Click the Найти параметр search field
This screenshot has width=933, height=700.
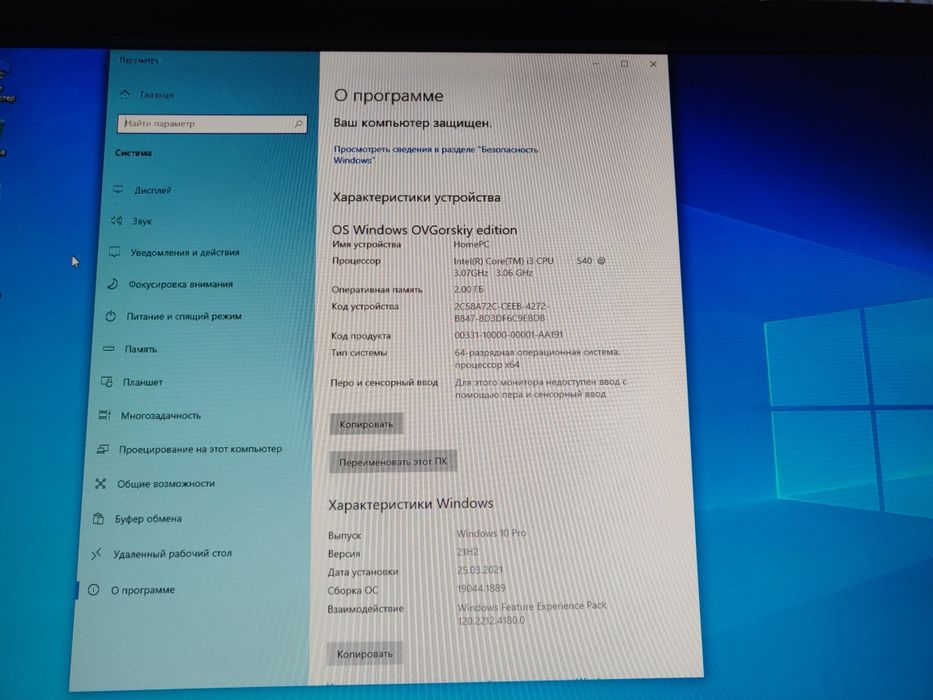(x=212, y=124)
